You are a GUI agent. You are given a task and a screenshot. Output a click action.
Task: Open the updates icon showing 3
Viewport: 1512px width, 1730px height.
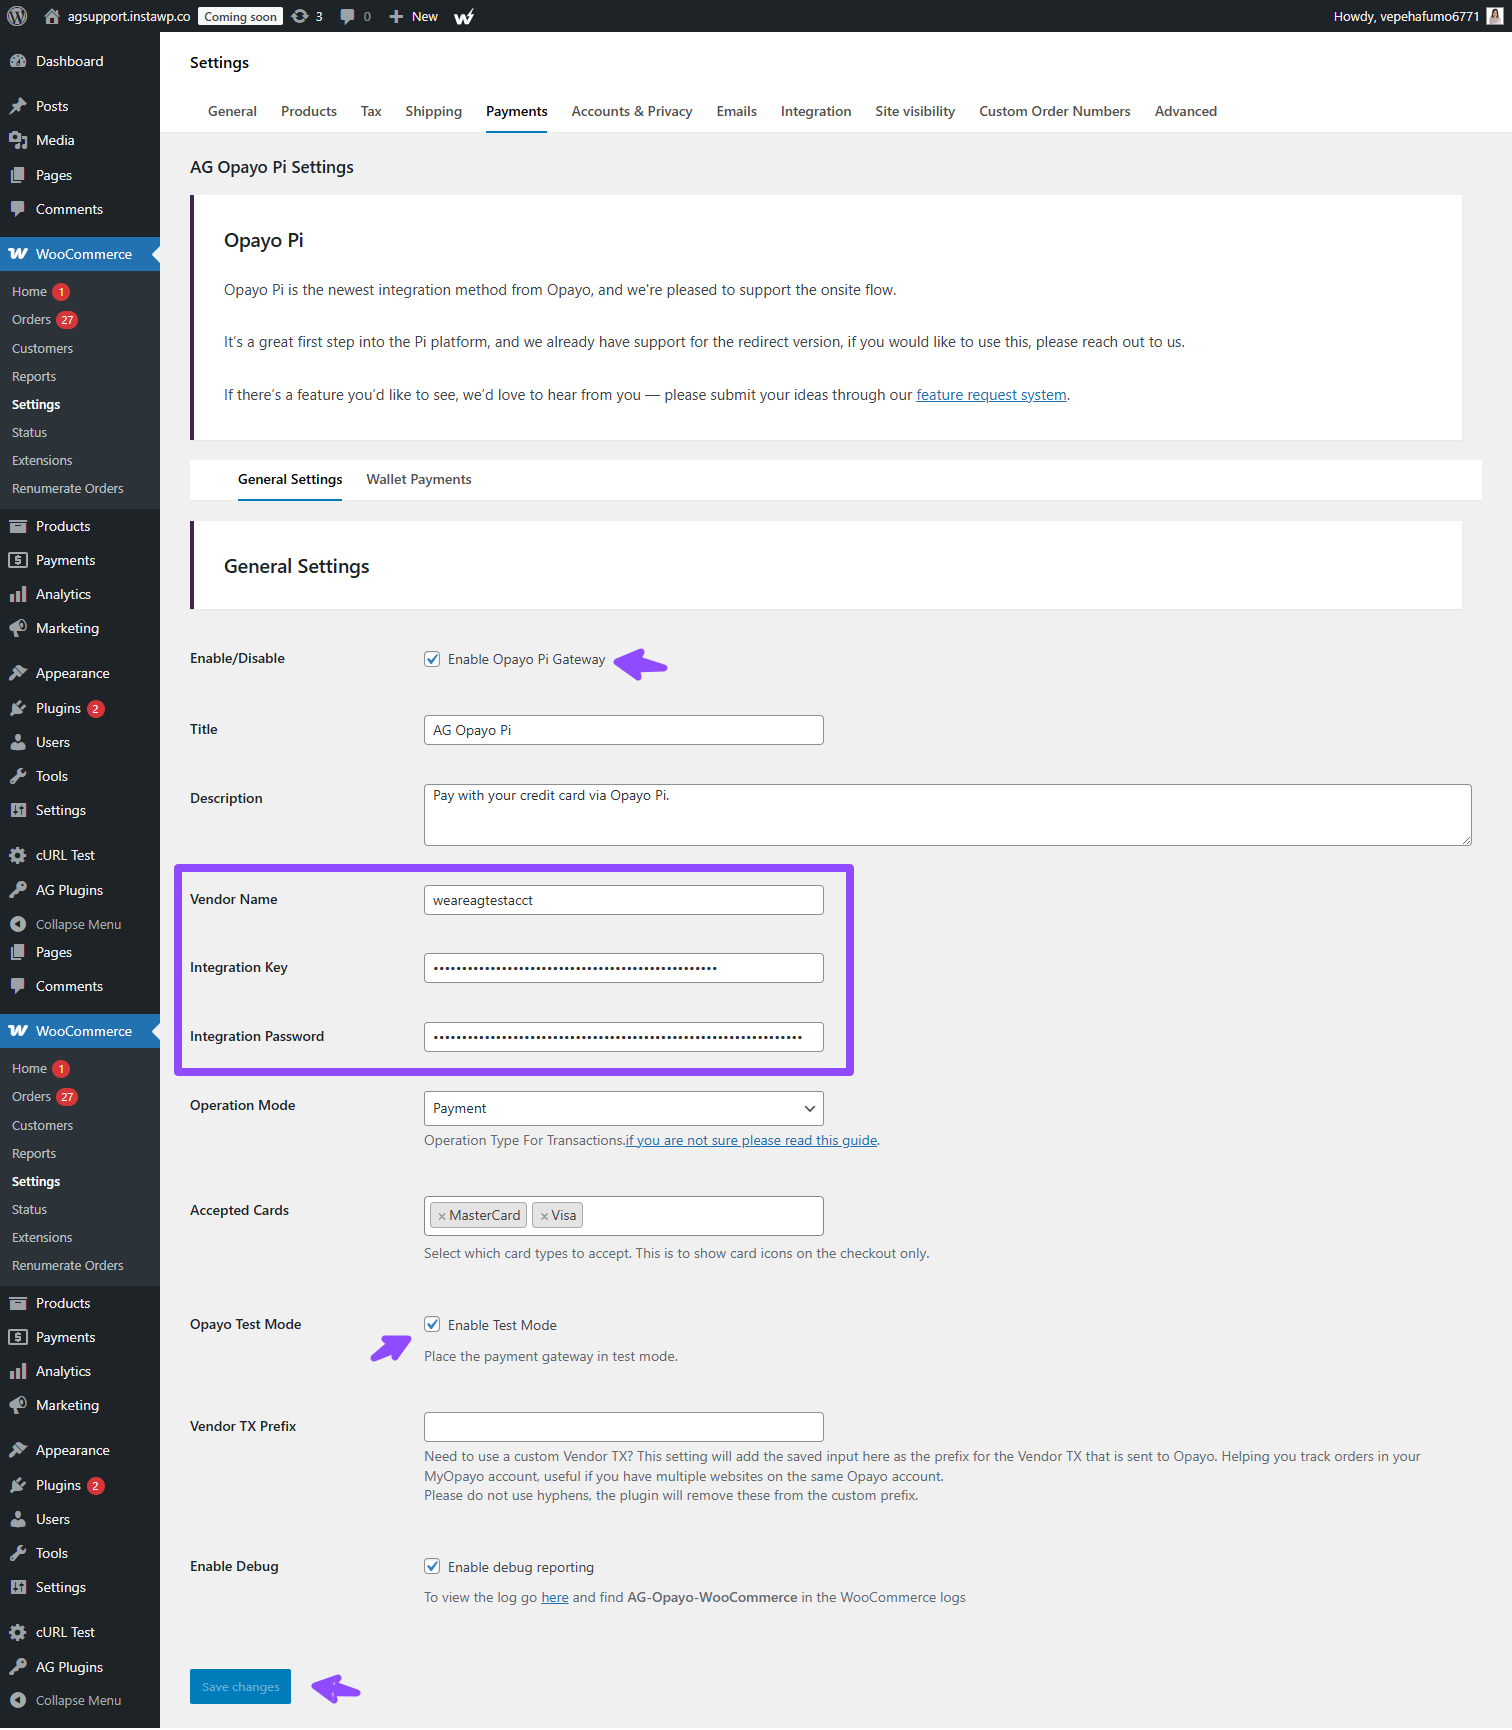tap(300, 16)
